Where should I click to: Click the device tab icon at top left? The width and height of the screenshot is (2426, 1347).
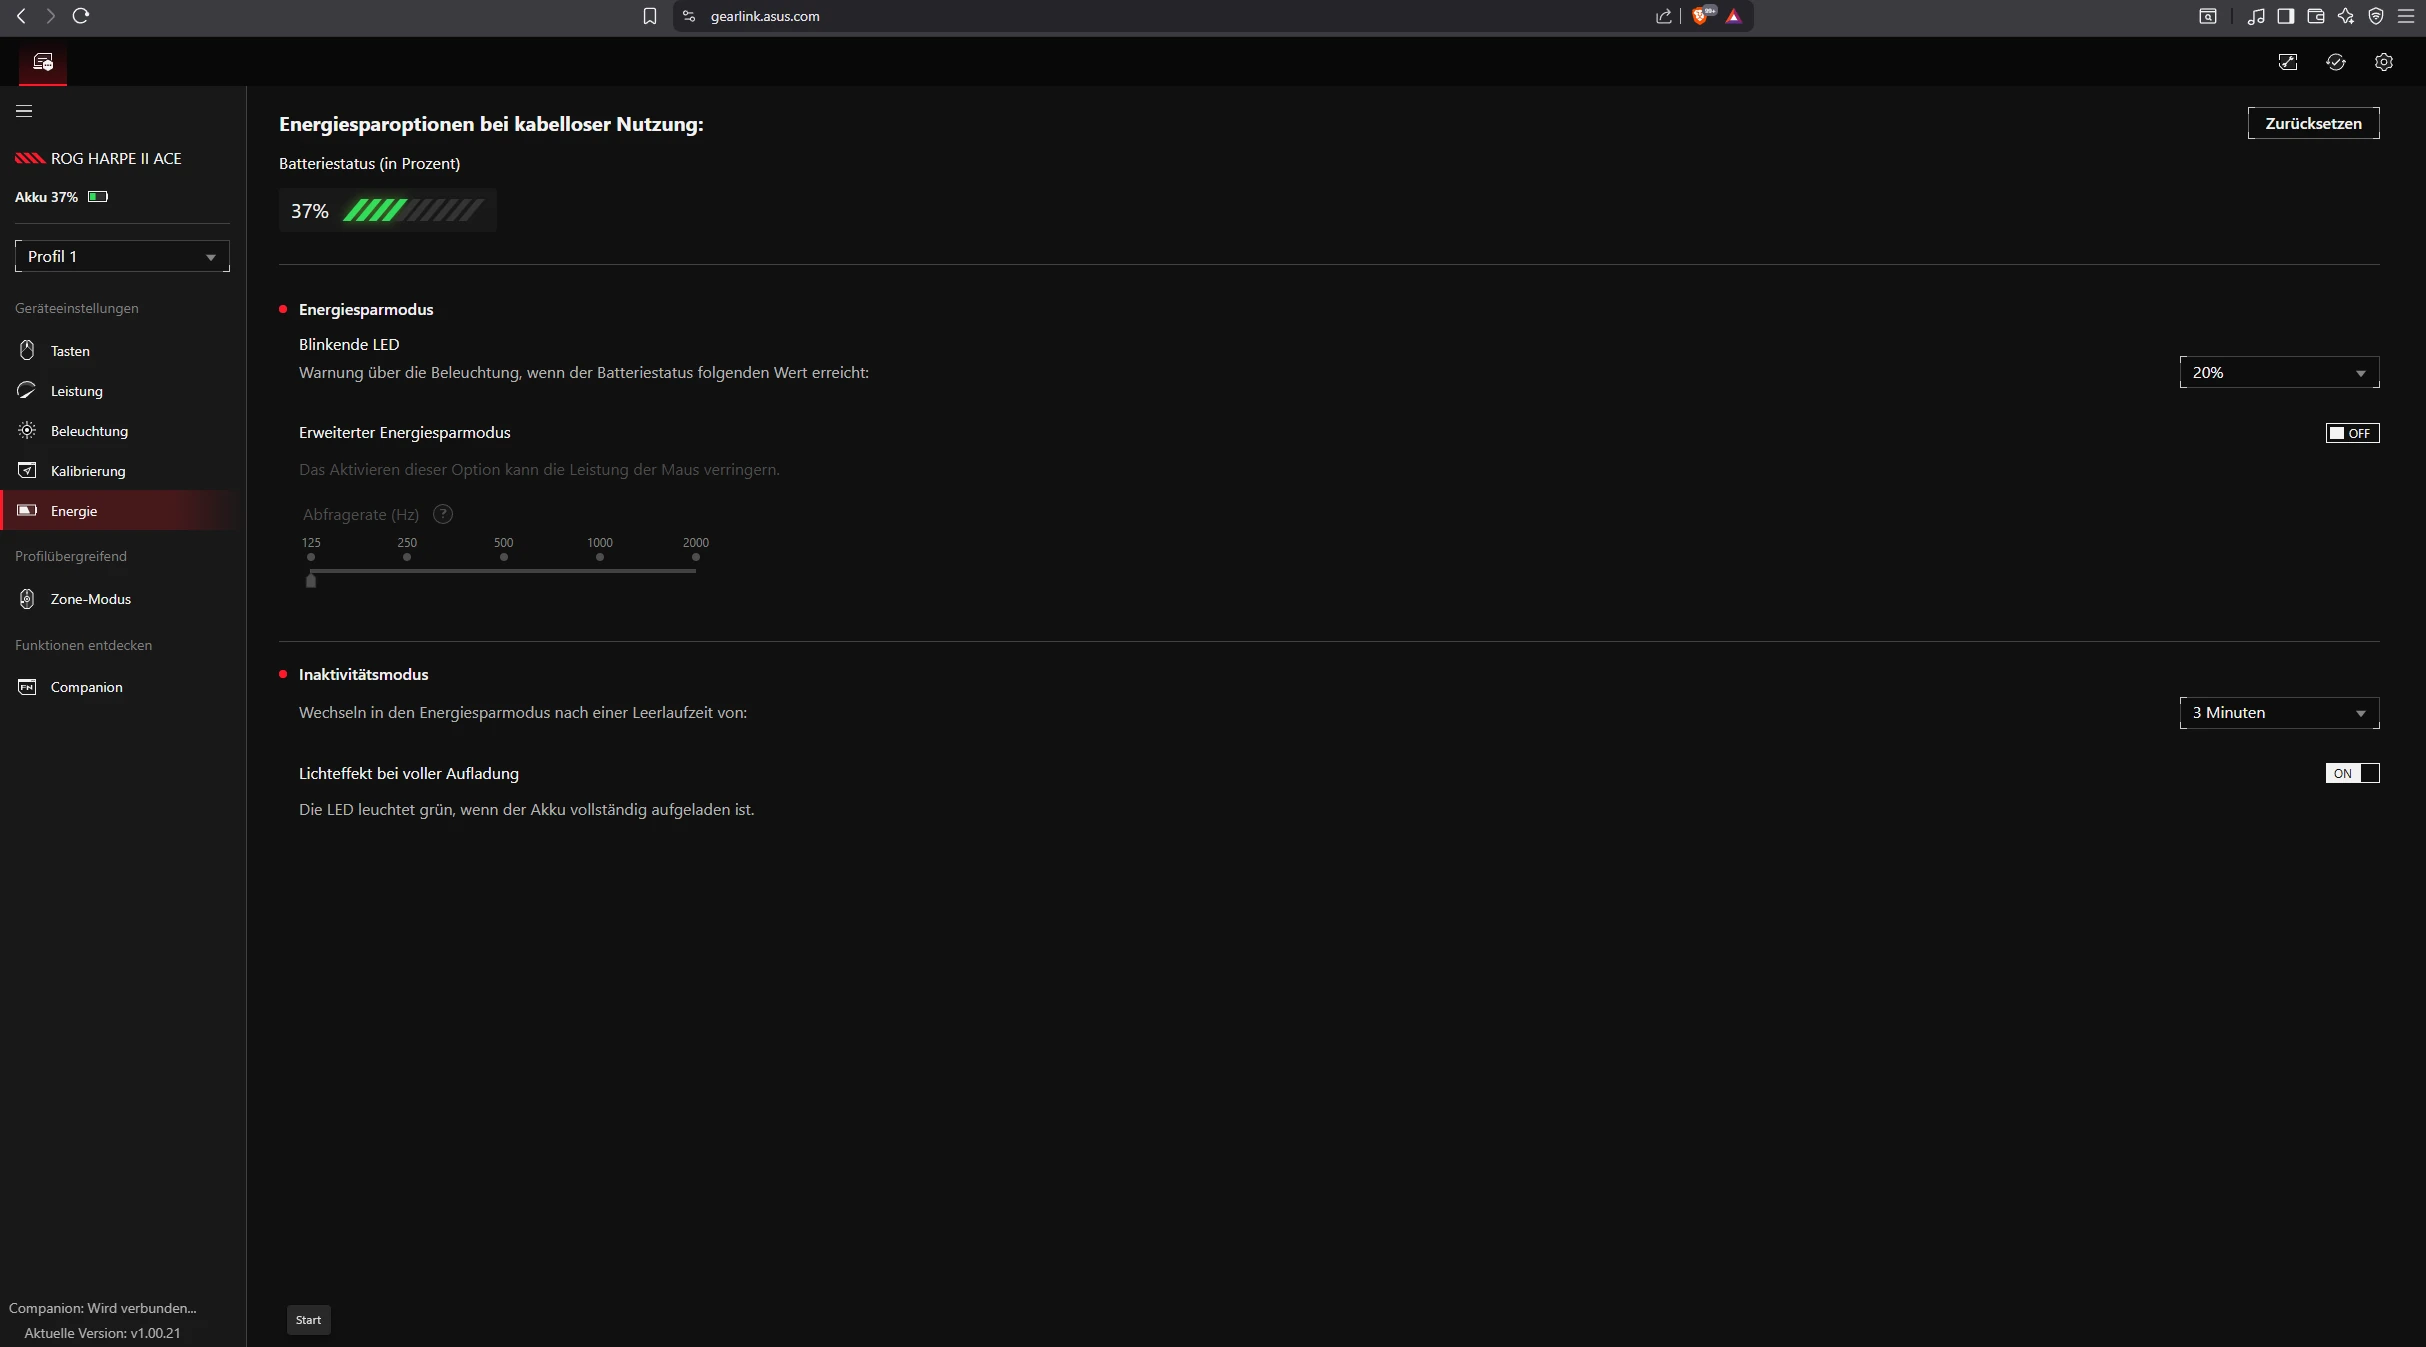tap(43, 62)
